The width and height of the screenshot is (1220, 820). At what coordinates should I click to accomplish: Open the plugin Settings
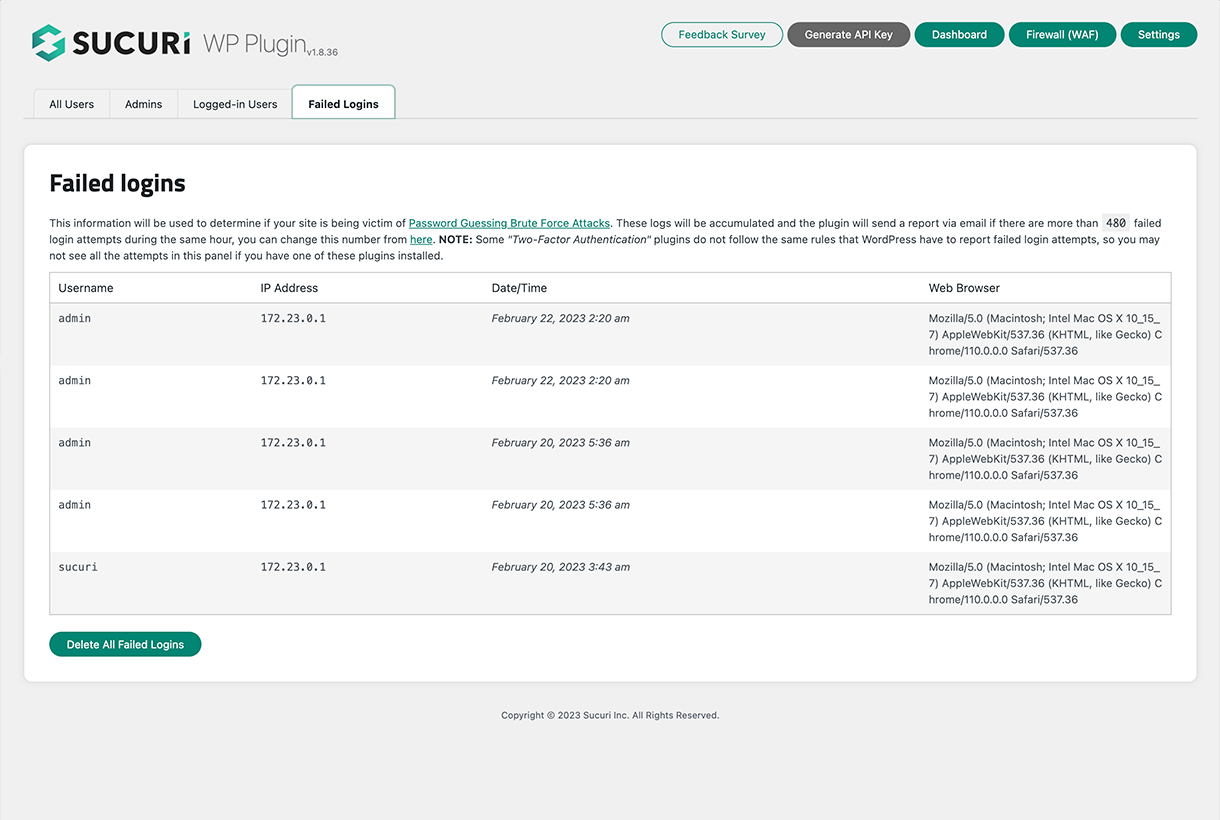(x=1158, y=34)
